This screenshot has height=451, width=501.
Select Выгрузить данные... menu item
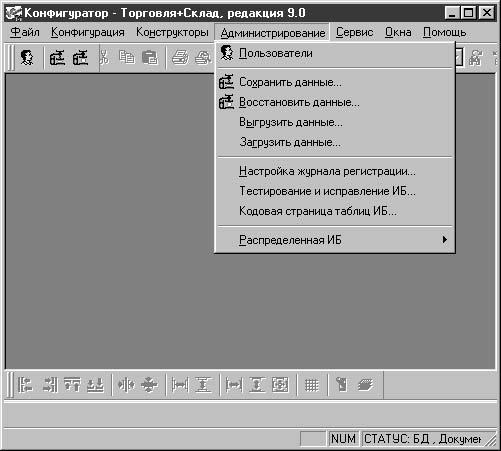[335, 122]
